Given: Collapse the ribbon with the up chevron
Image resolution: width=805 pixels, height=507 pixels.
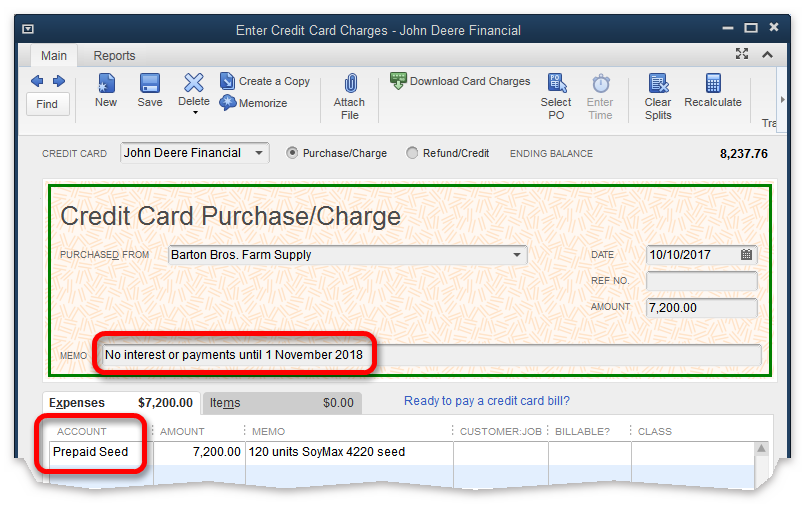Looking at the screenshot, I should coord(768,54).
